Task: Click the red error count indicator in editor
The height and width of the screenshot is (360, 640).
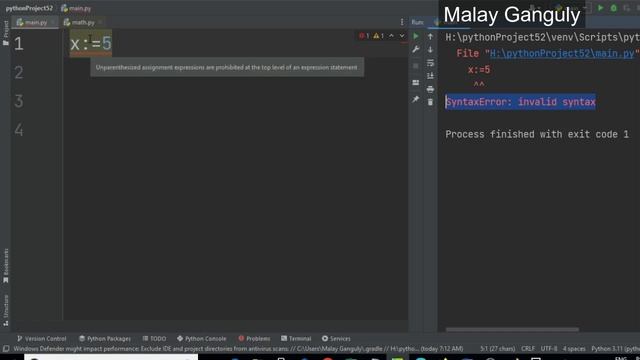Action: (x=364, y=36)
